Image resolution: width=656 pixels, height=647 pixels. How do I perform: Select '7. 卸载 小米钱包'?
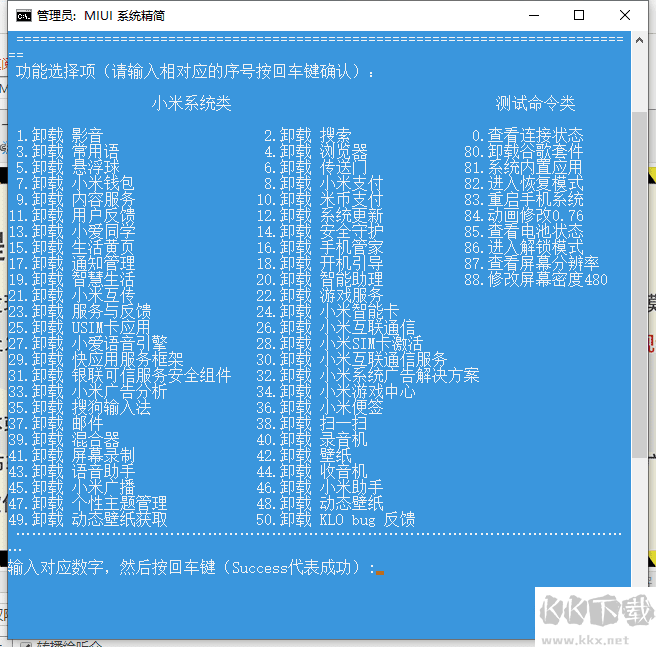pos(76,183)
